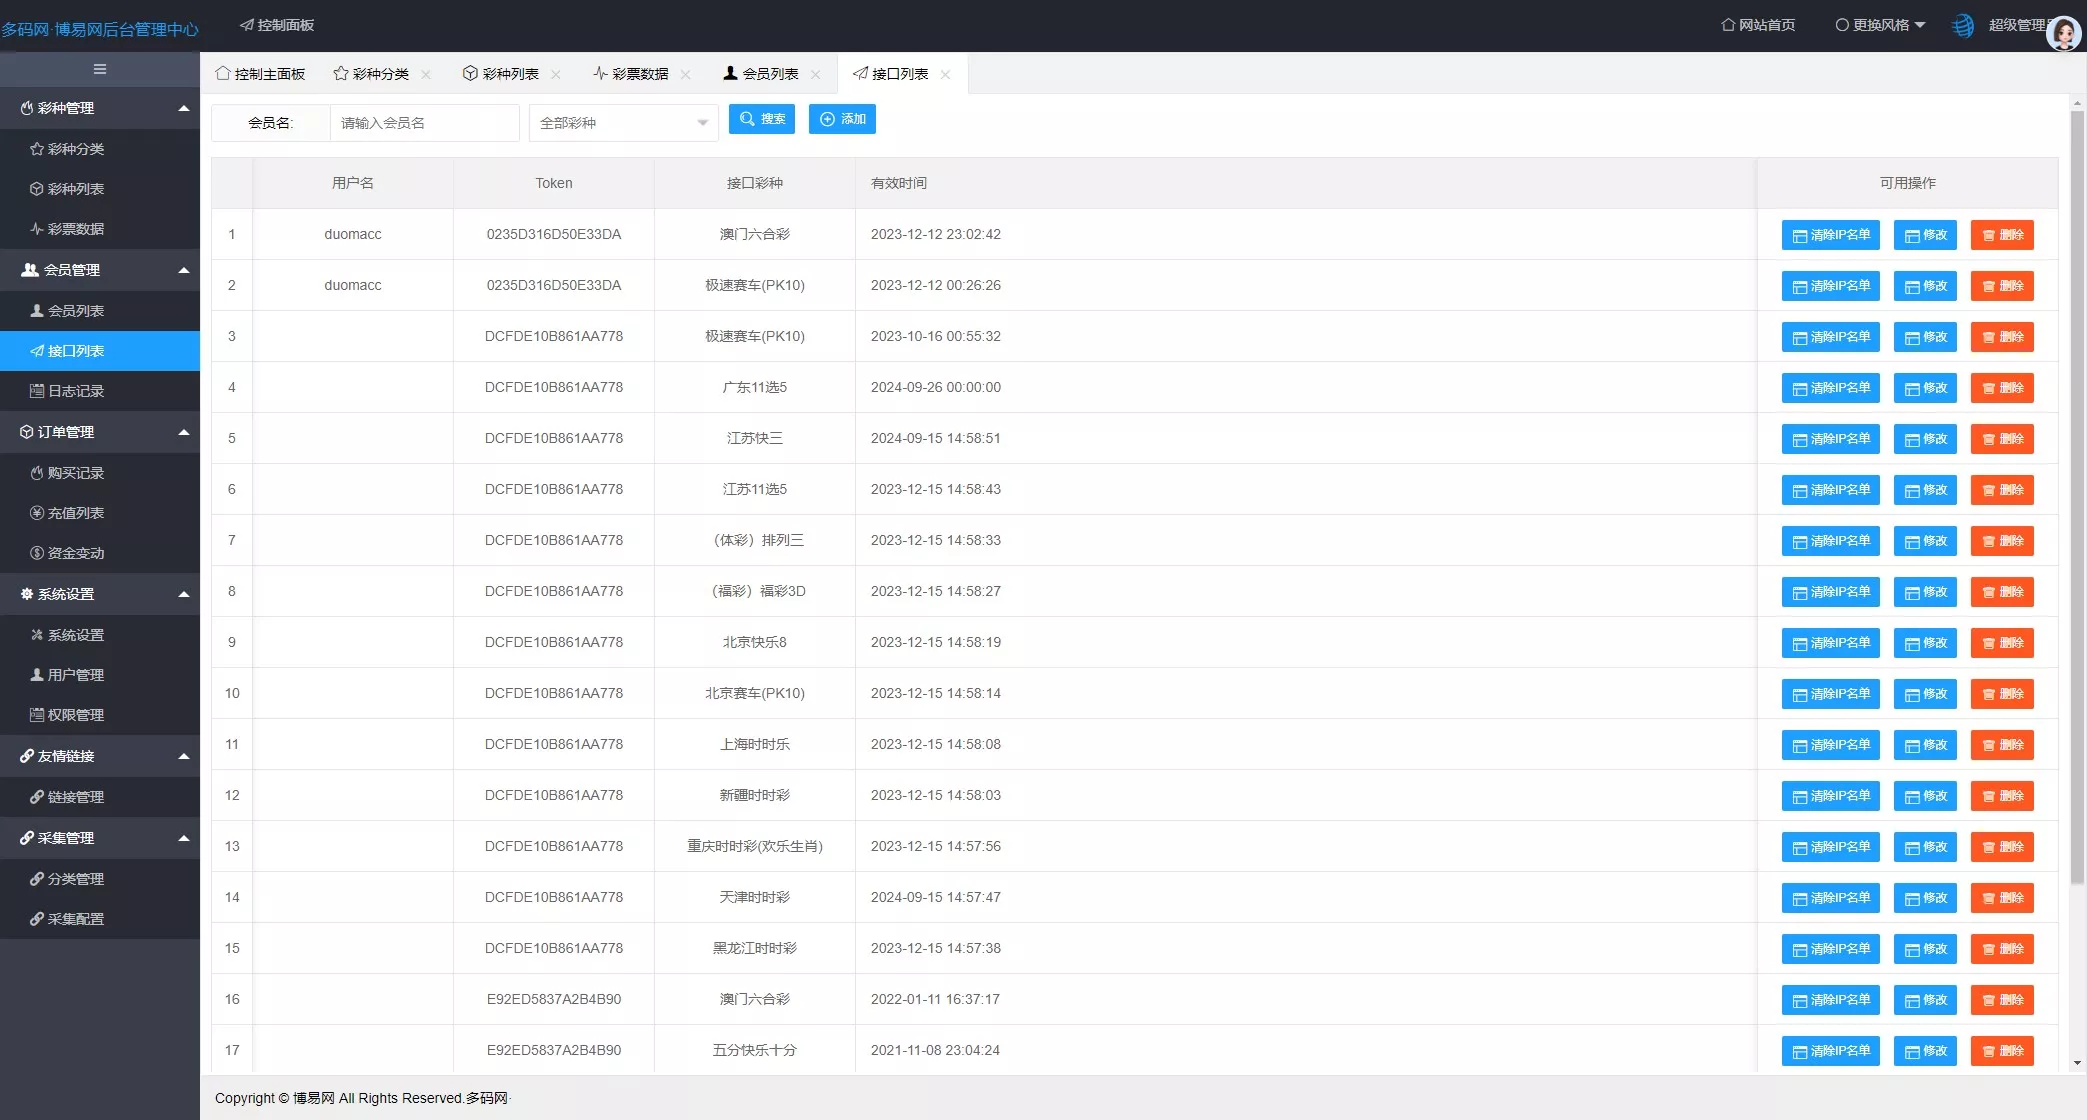Collapse the 订单管理 menu group
The height and width of the screenshot is (1120, 2087).
(x=100, y=432)
